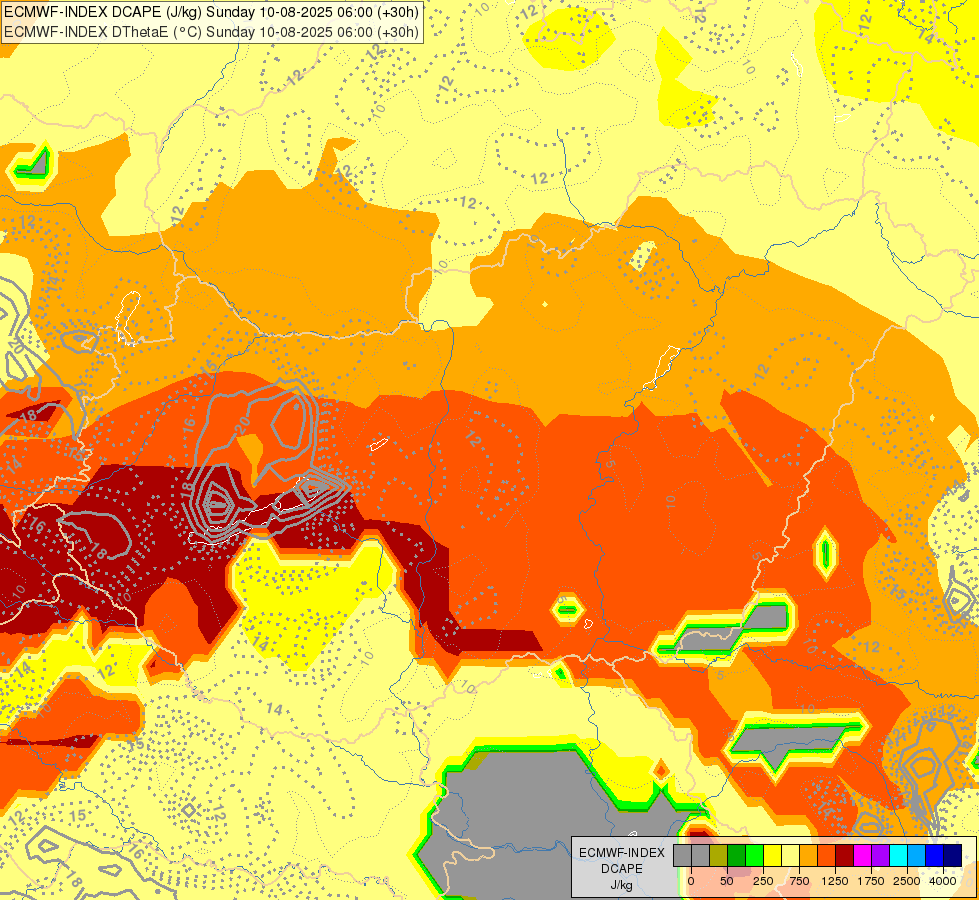Click the '250' legend scale value
Screen dimensions: 979x900
tap(763, 881)
